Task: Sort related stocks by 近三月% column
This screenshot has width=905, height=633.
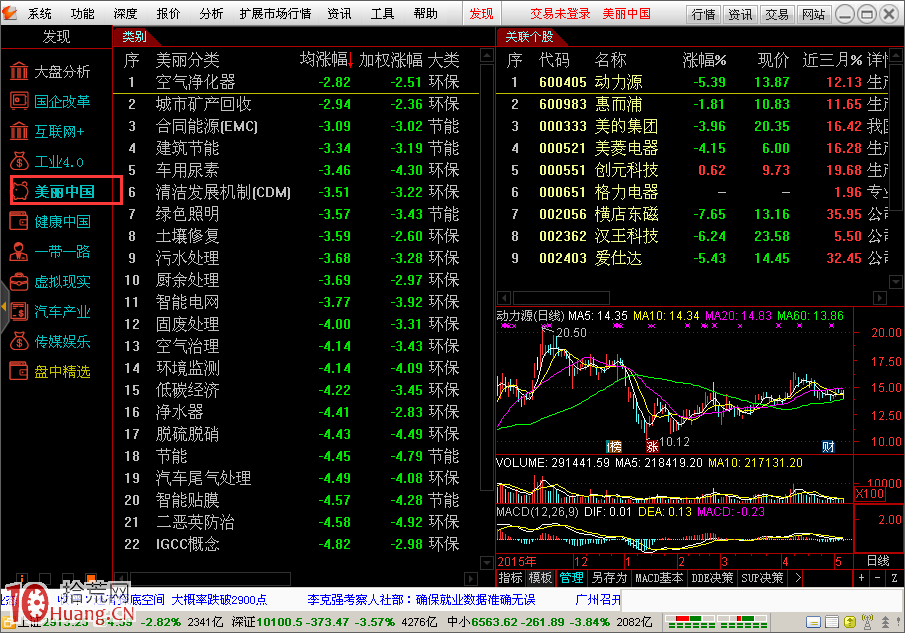Action: coord(832,60)
